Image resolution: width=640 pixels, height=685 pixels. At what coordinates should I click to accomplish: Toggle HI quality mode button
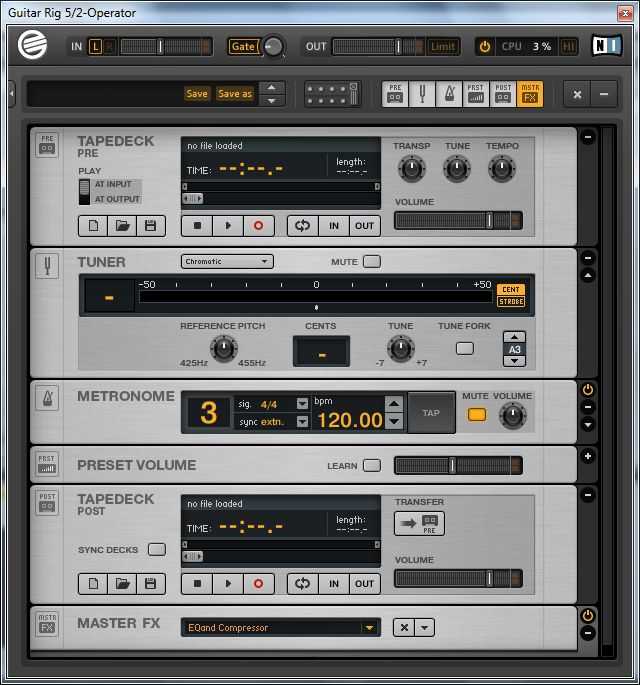coord(568,46)
